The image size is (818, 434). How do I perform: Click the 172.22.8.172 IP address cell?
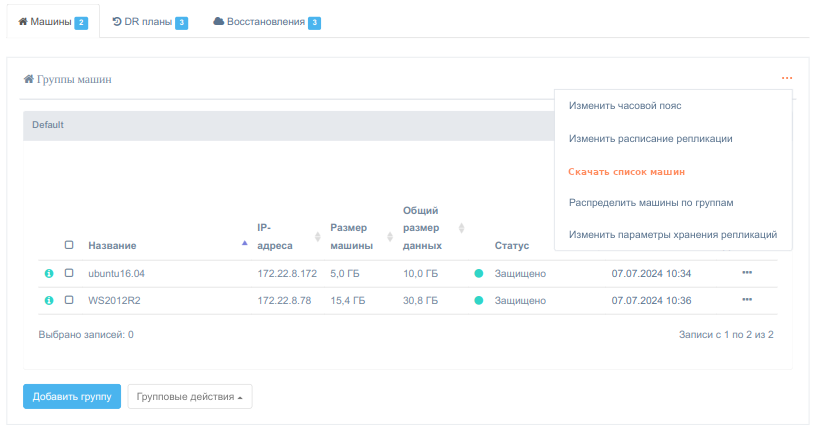click(287, 274)
